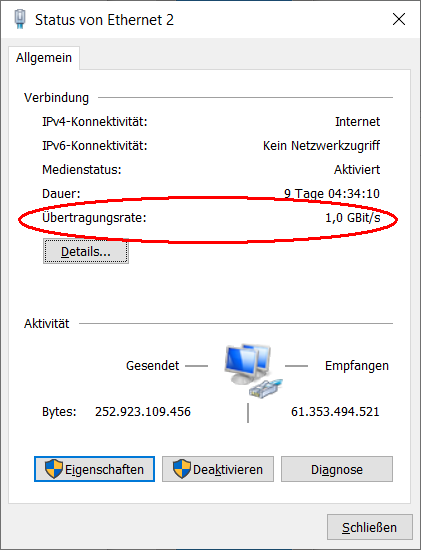Click the Status von Ethernet 2 title text
The image size is (421, 550).
(104, 20)
